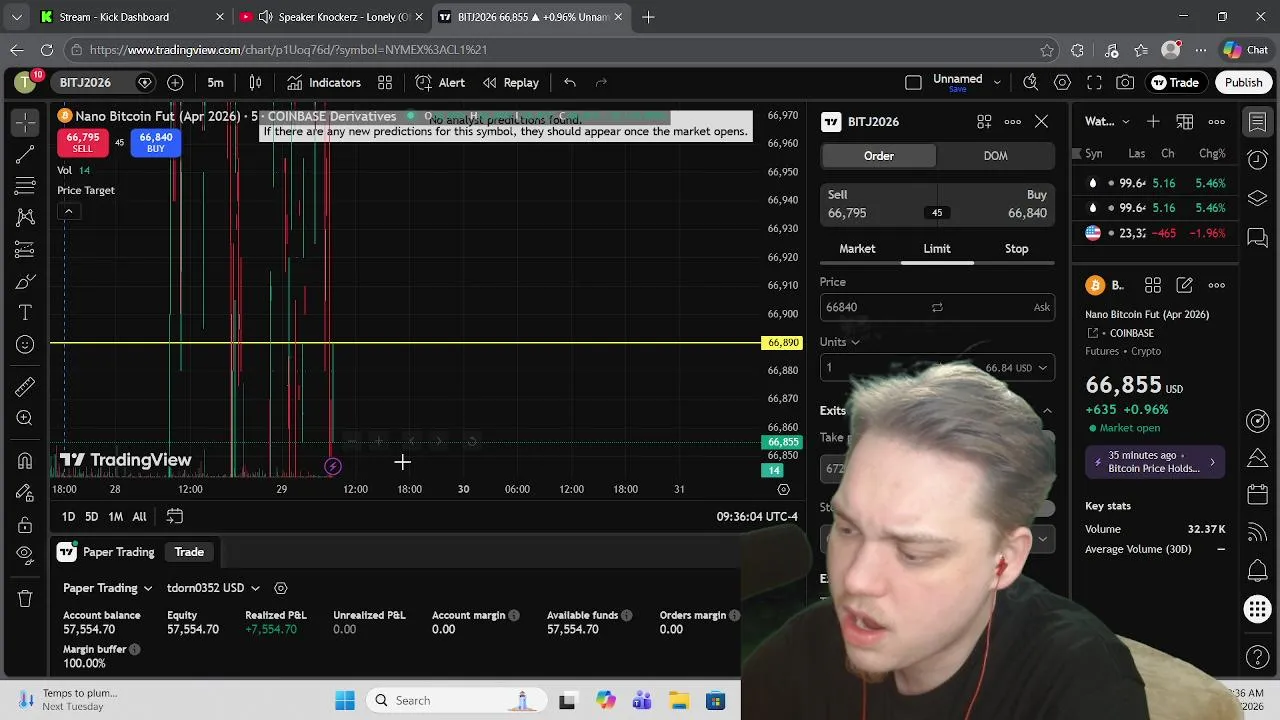1280x720 pixels.
Task: Switch to the Order tab
Action: [x=879, y=156]
